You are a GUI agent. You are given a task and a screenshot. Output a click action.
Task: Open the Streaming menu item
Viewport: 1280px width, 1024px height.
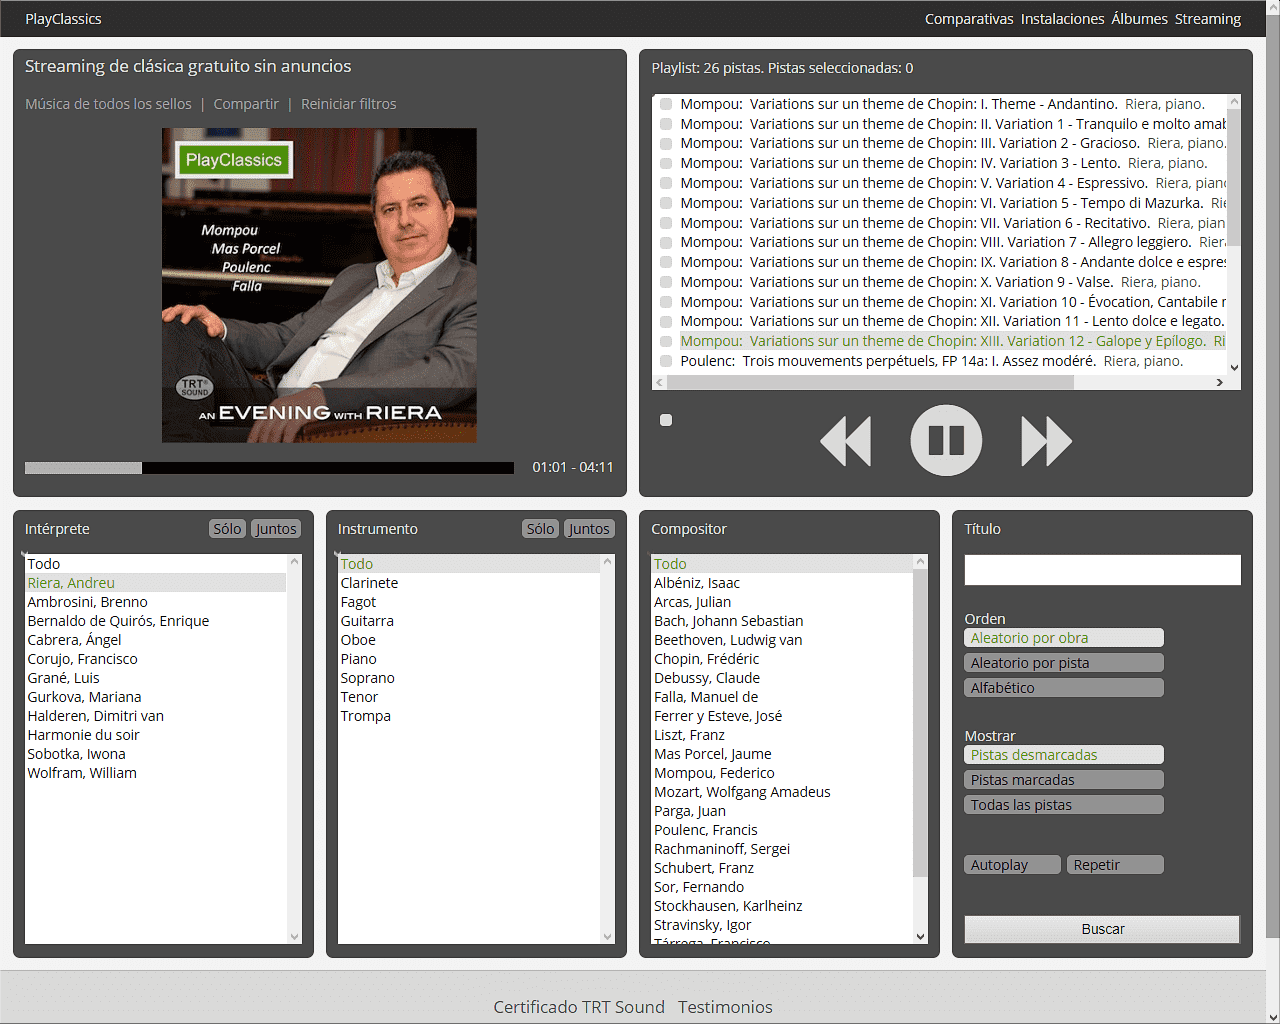(x=1208, y=19)
